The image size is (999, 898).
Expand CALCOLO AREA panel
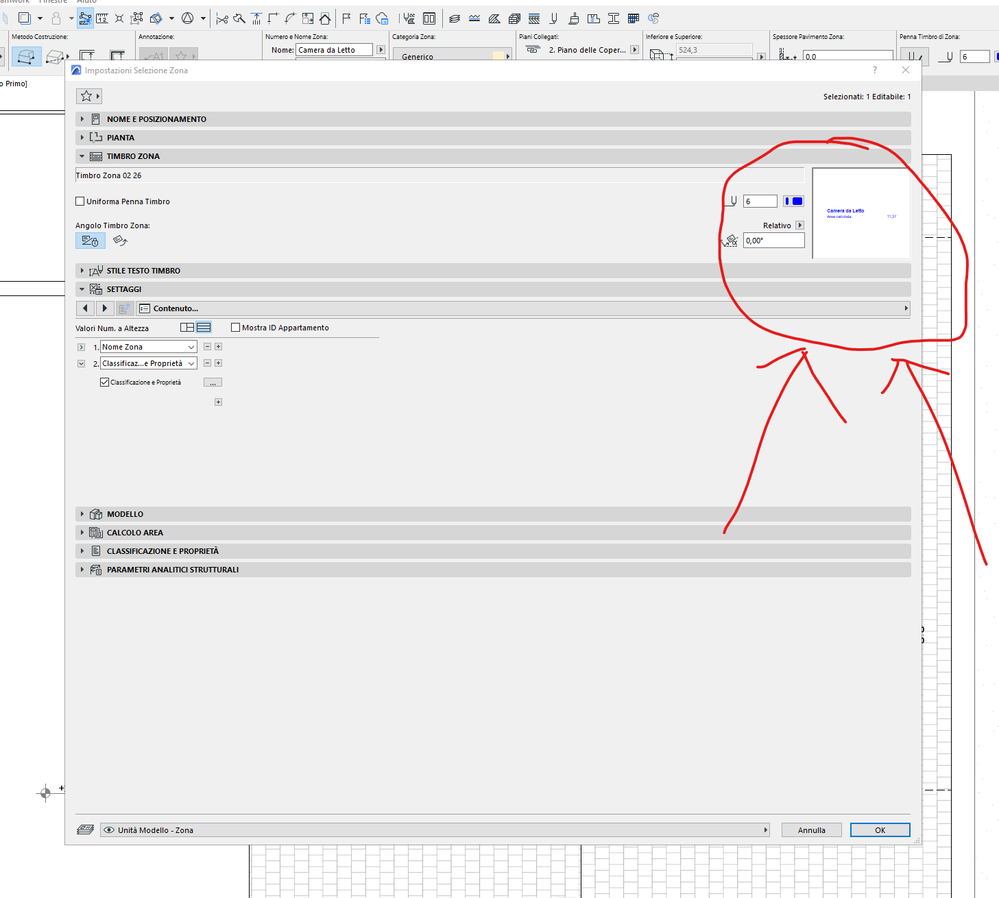[x=493, y=533]
